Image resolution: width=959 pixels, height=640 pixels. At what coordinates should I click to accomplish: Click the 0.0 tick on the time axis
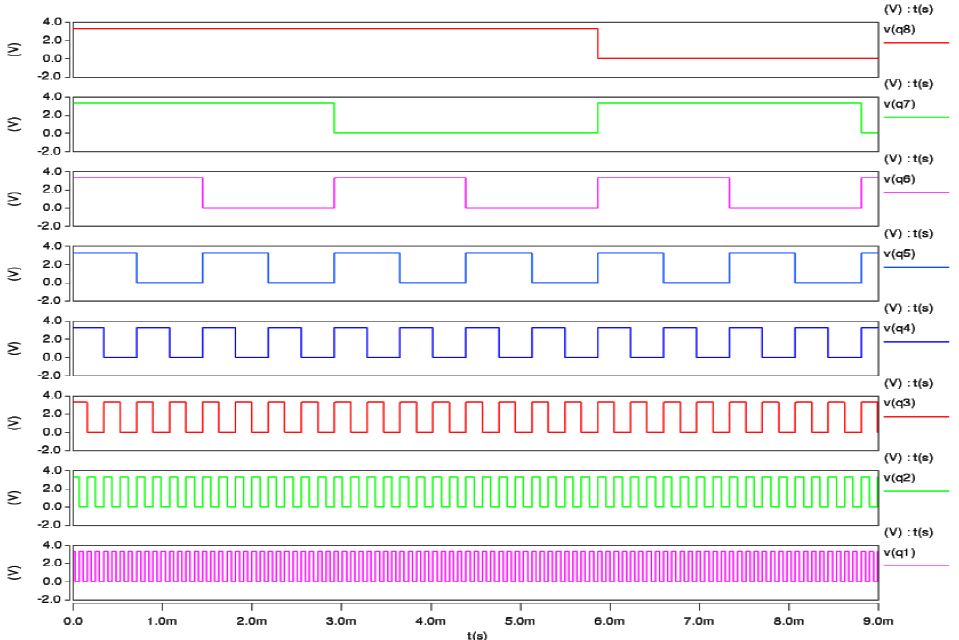(x=73, y=621)
